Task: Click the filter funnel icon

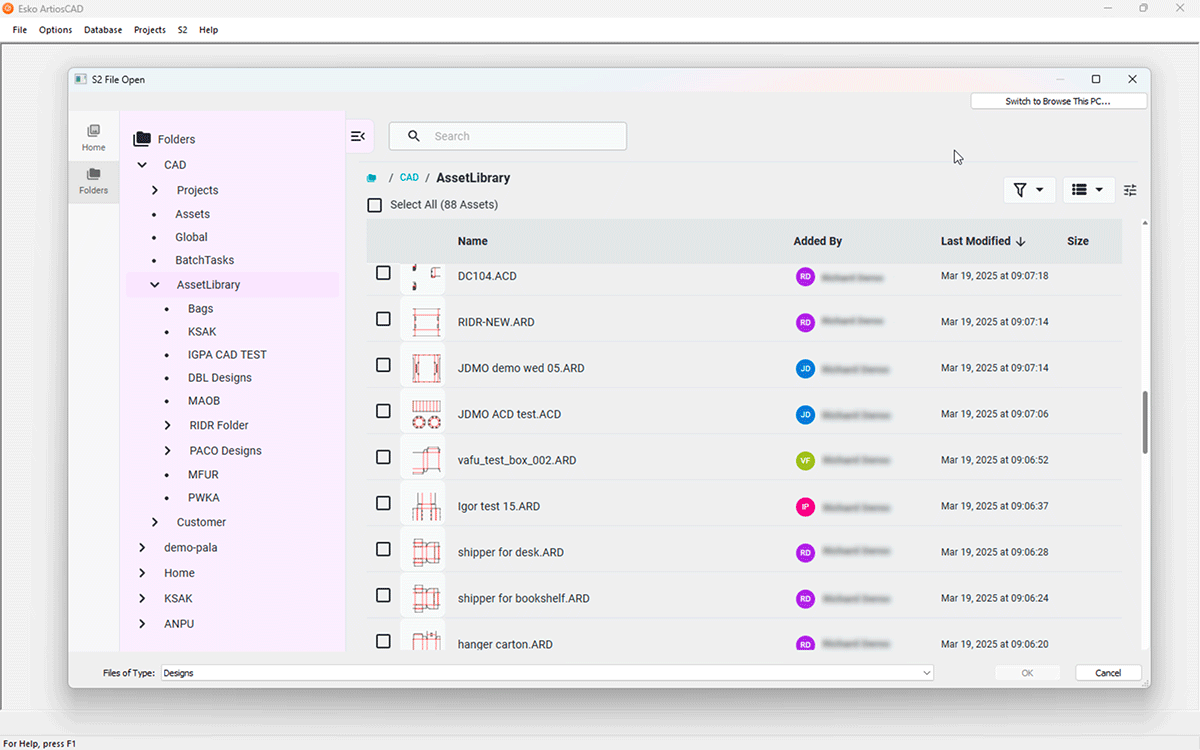Action: 1020,190
